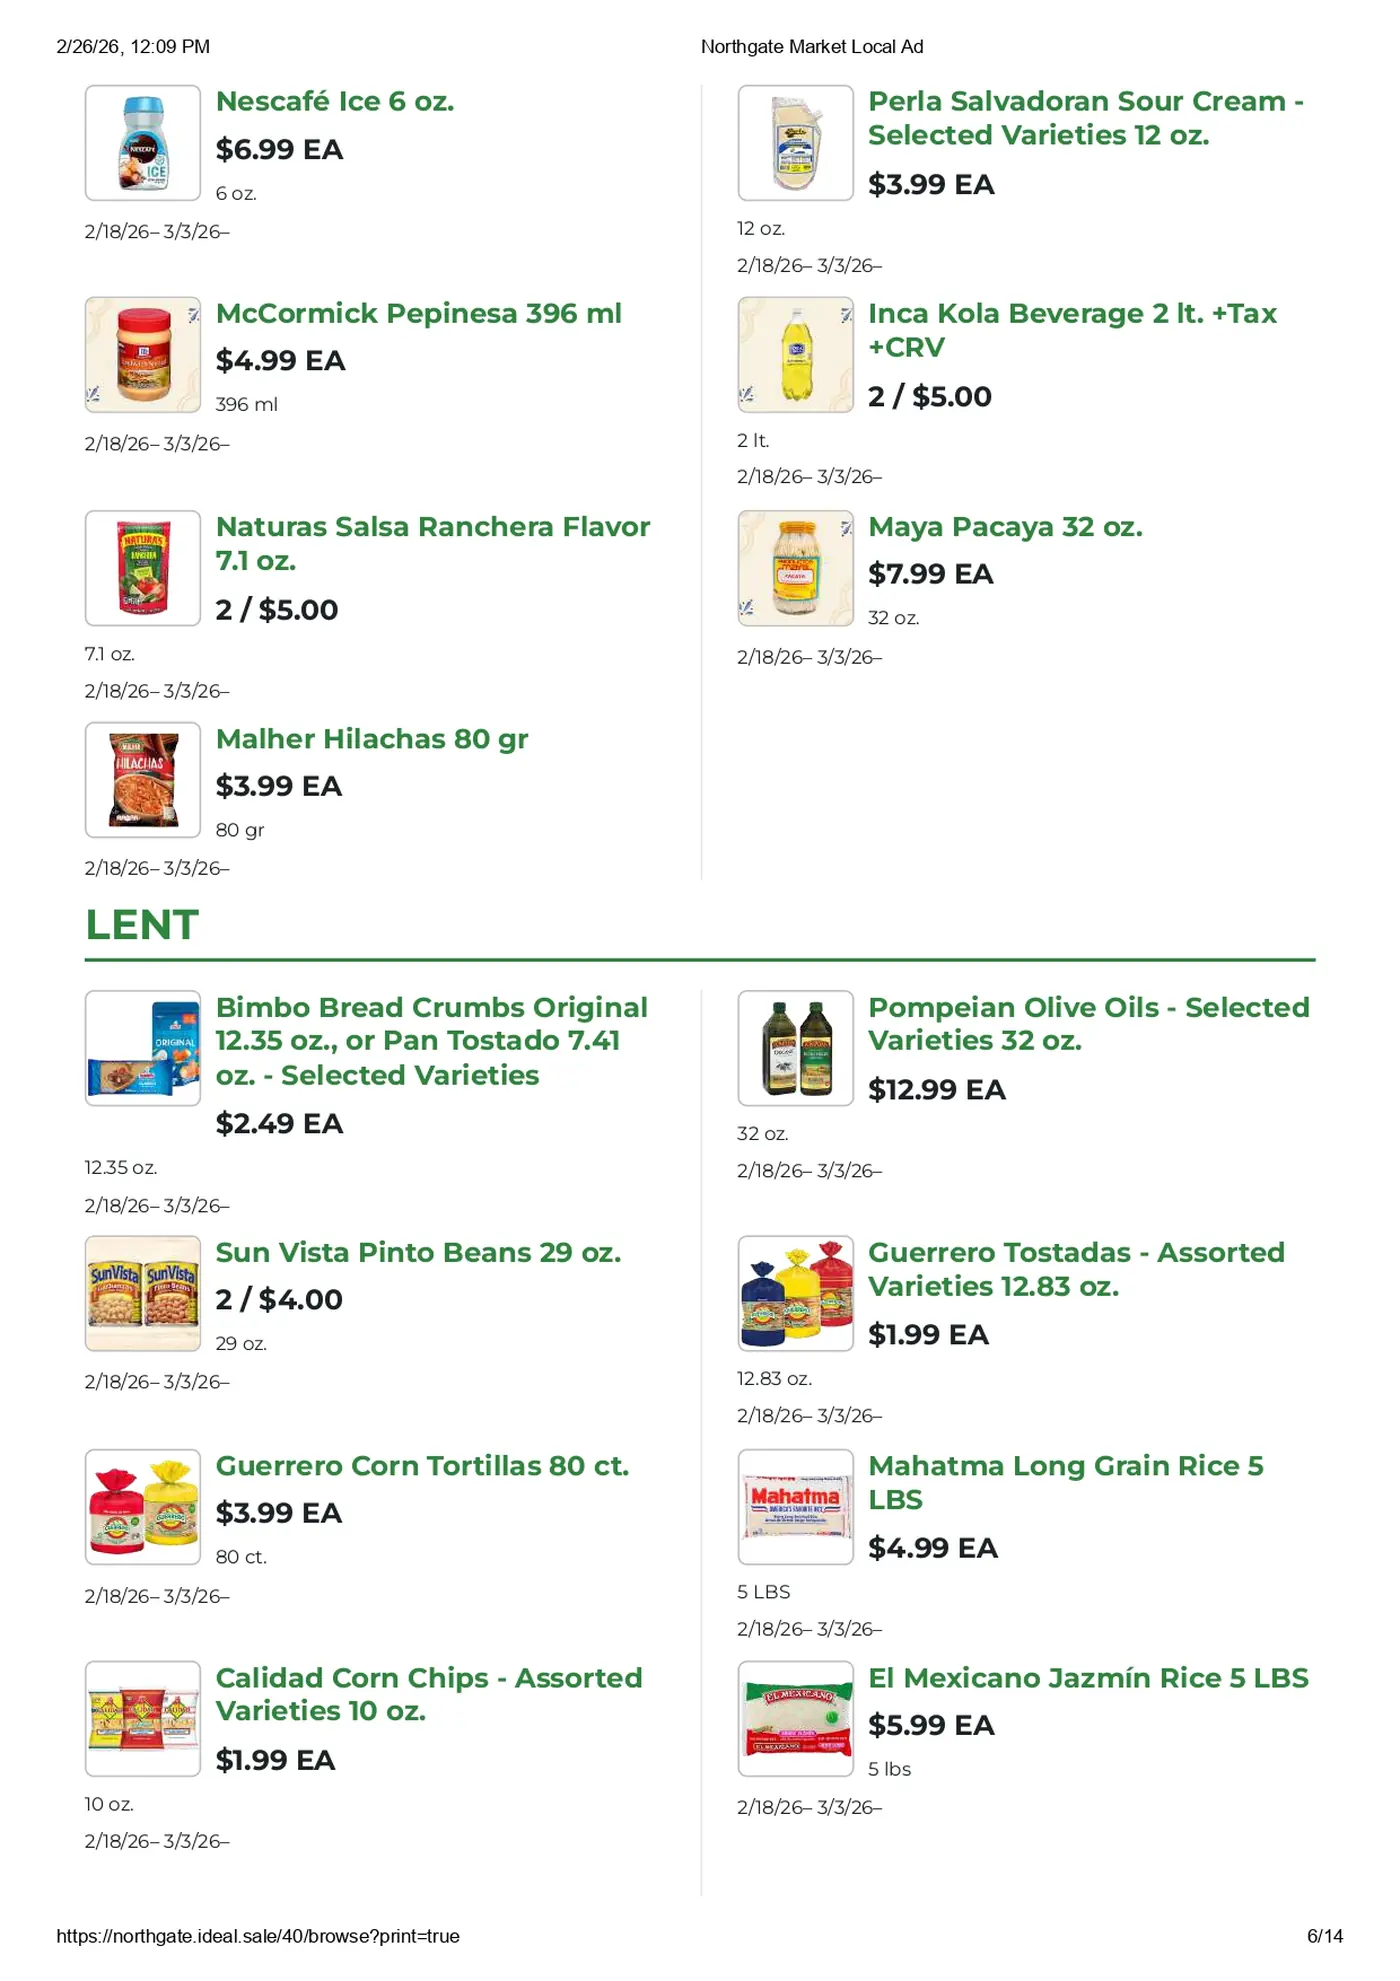
Task: Open the Mahatma Long Grain Rice title
Action: tap(1065, 1482)
